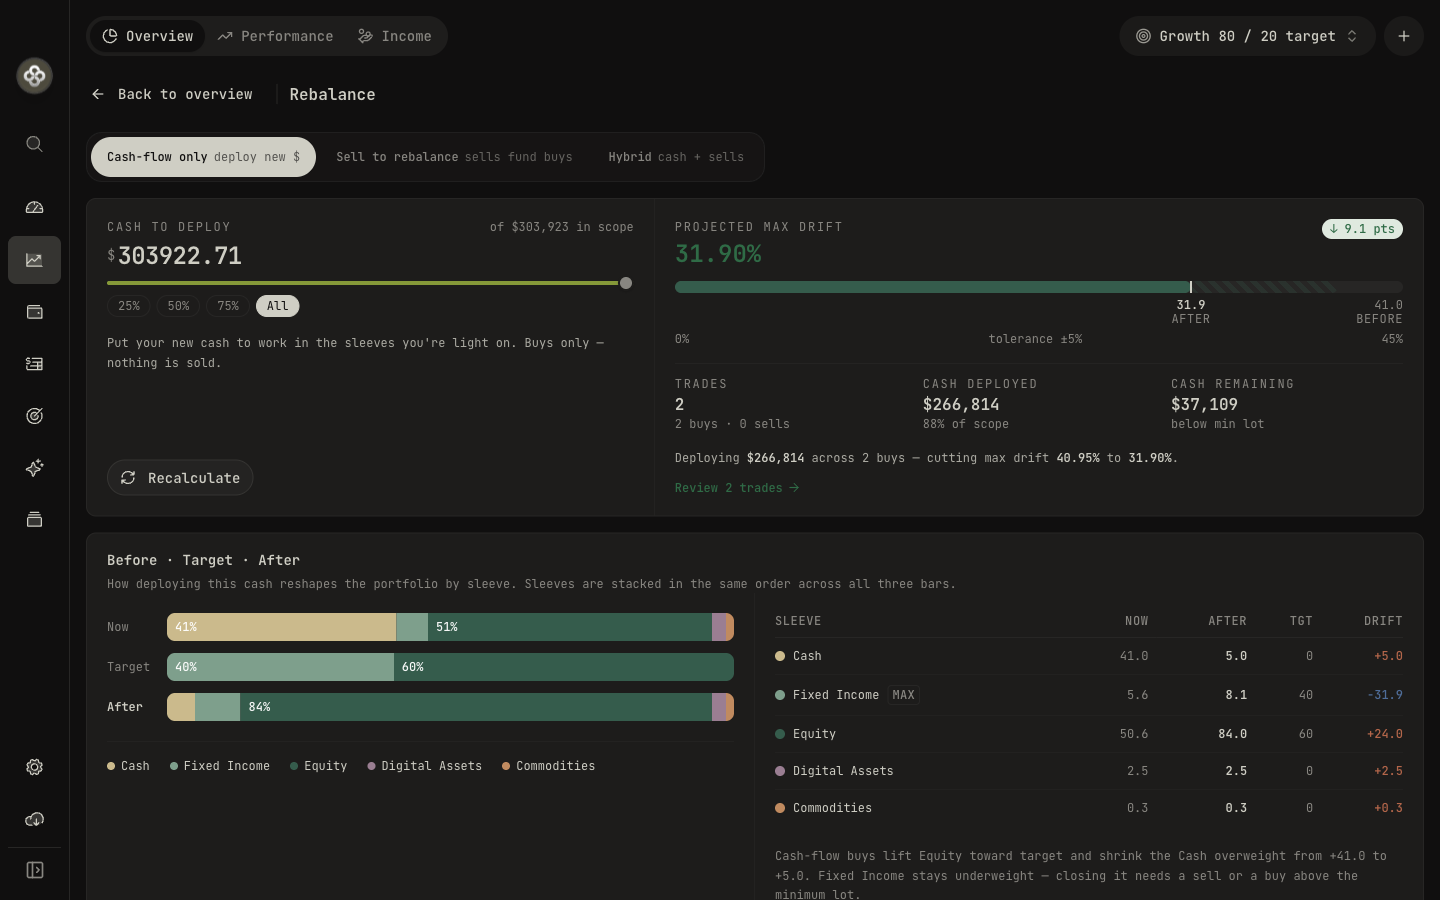Open the sparkle AI icon in sidebar

[34, 468]
